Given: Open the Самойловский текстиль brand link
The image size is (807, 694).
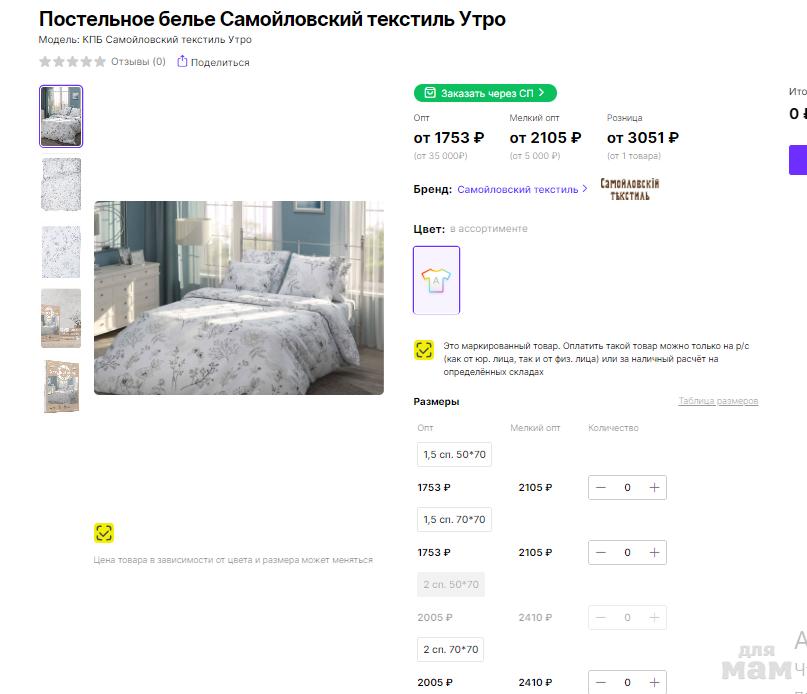Looking at the screenshot, I should [x=518, y=189].
